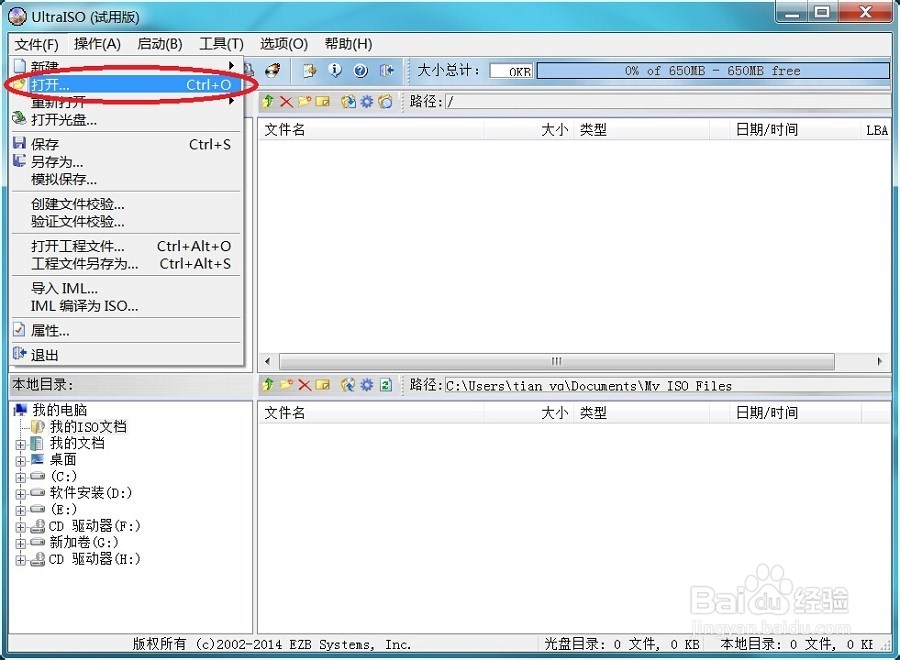
Task: Click the 650MB capacity progress bar
Action: point(713,71)
